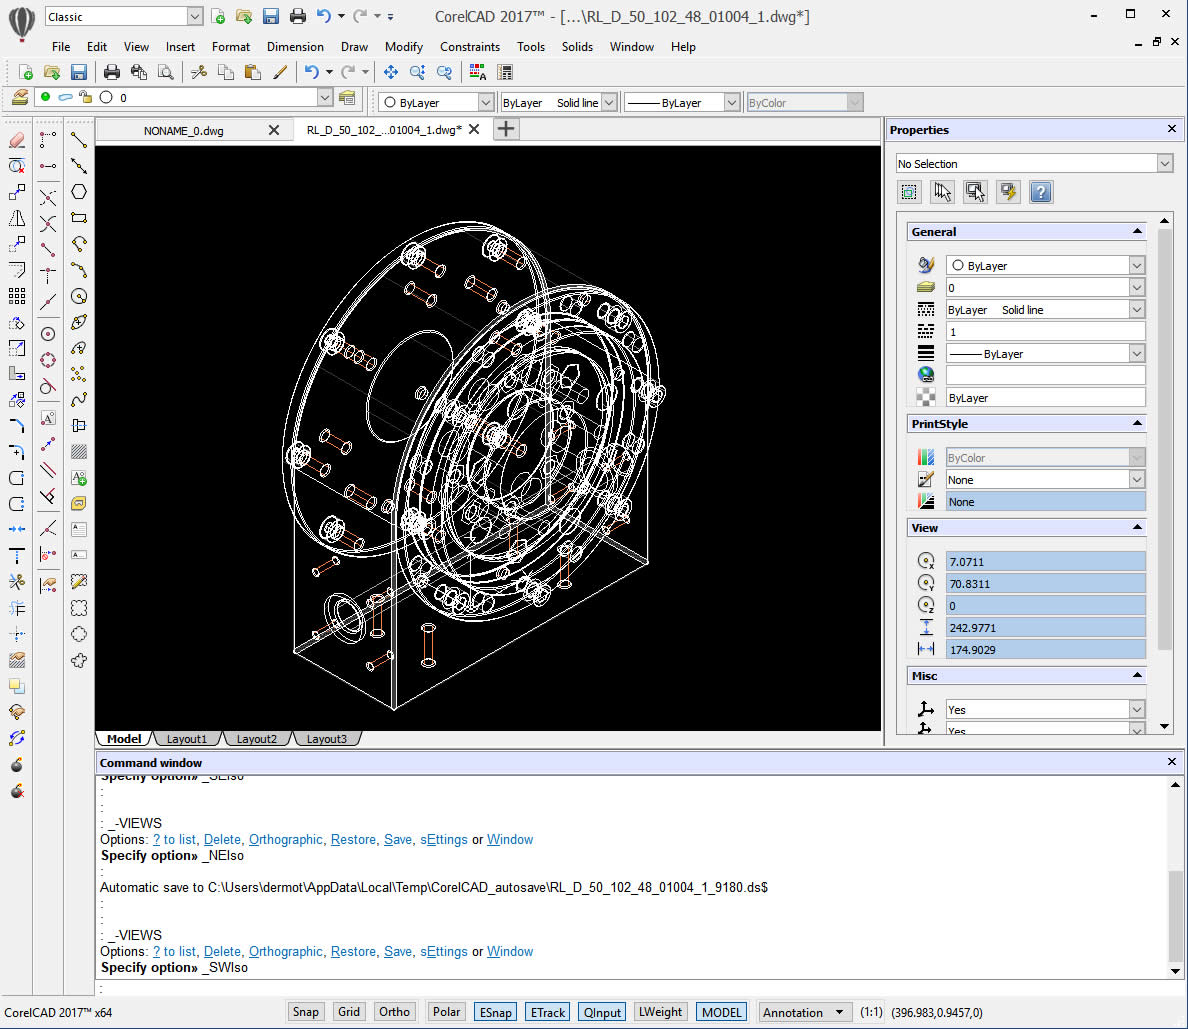Select the Polygon draw tool
1188x1029 pixels.
click(x=79, y=192)
